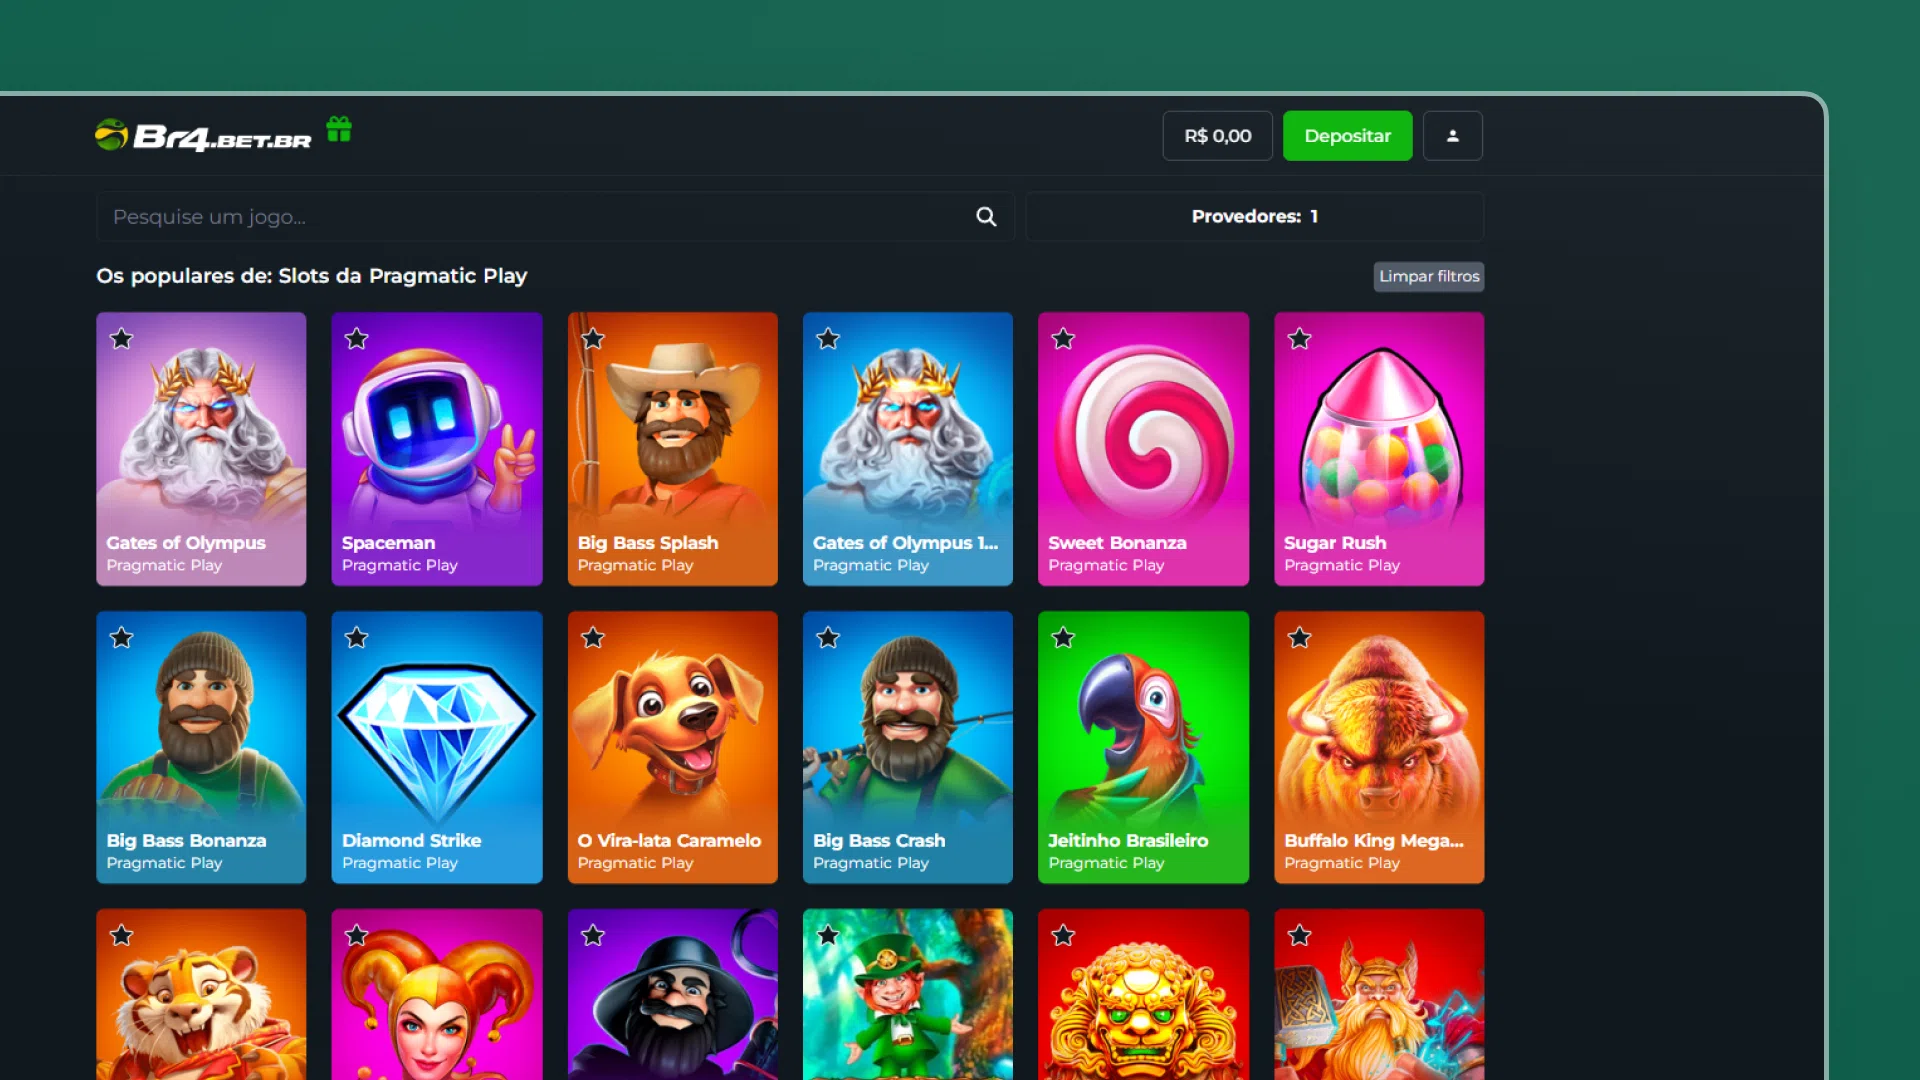Star the jester girl game card
Image resolution: width=1920 pixels, height=1080 pixels.
tap(357, 936)
